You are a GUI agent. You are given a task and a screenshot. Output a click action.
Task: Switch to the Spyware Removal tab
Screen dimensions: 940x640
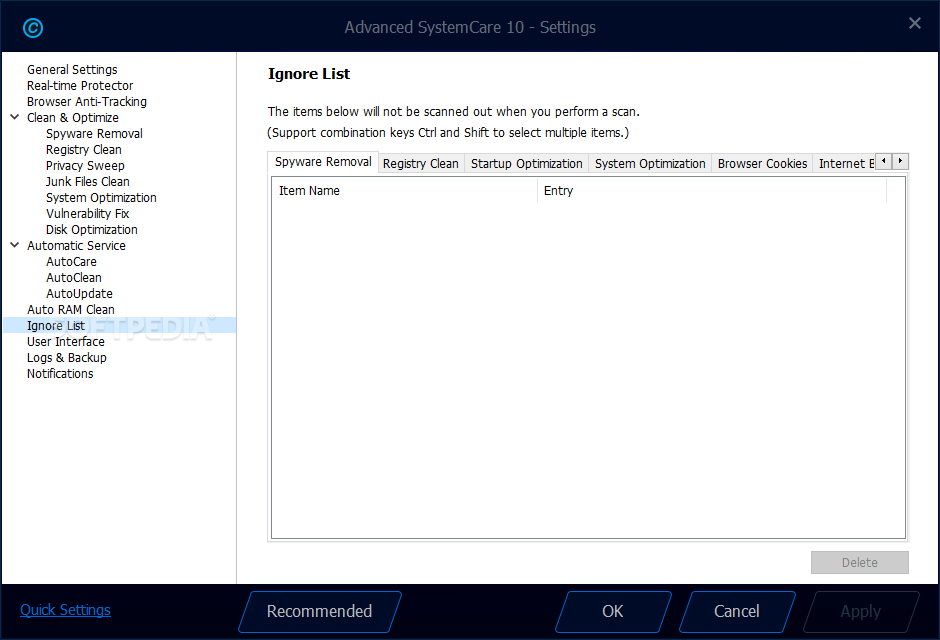[323, 162]
